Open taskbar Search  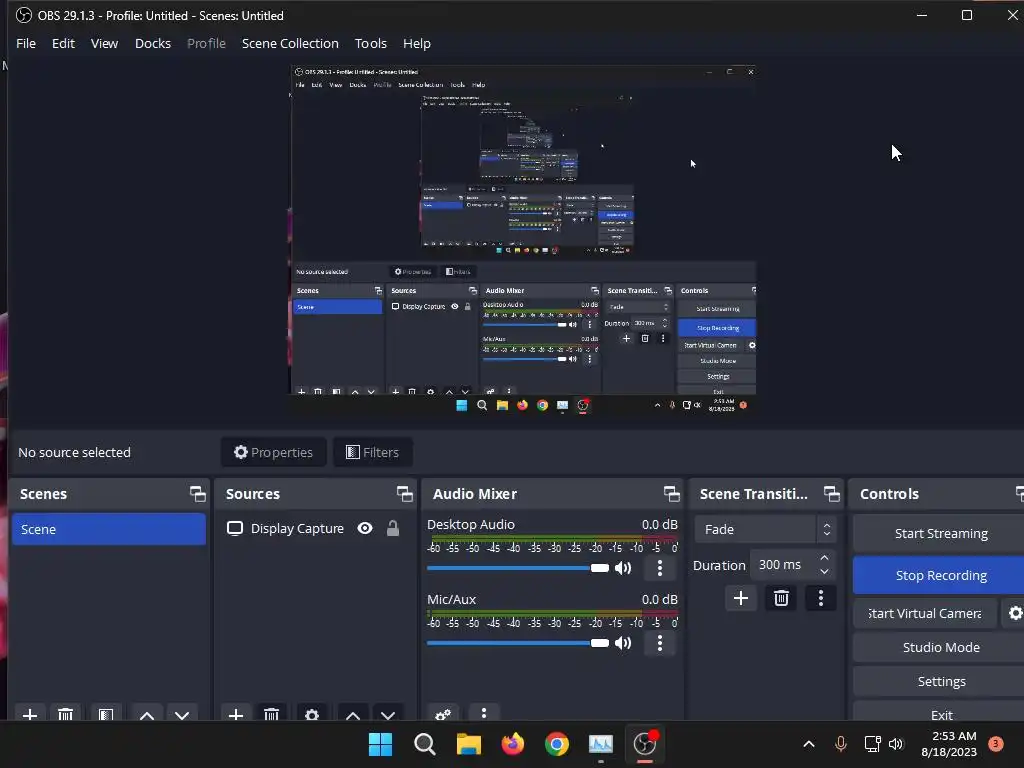pyautogui.click(x=424, y=743)
